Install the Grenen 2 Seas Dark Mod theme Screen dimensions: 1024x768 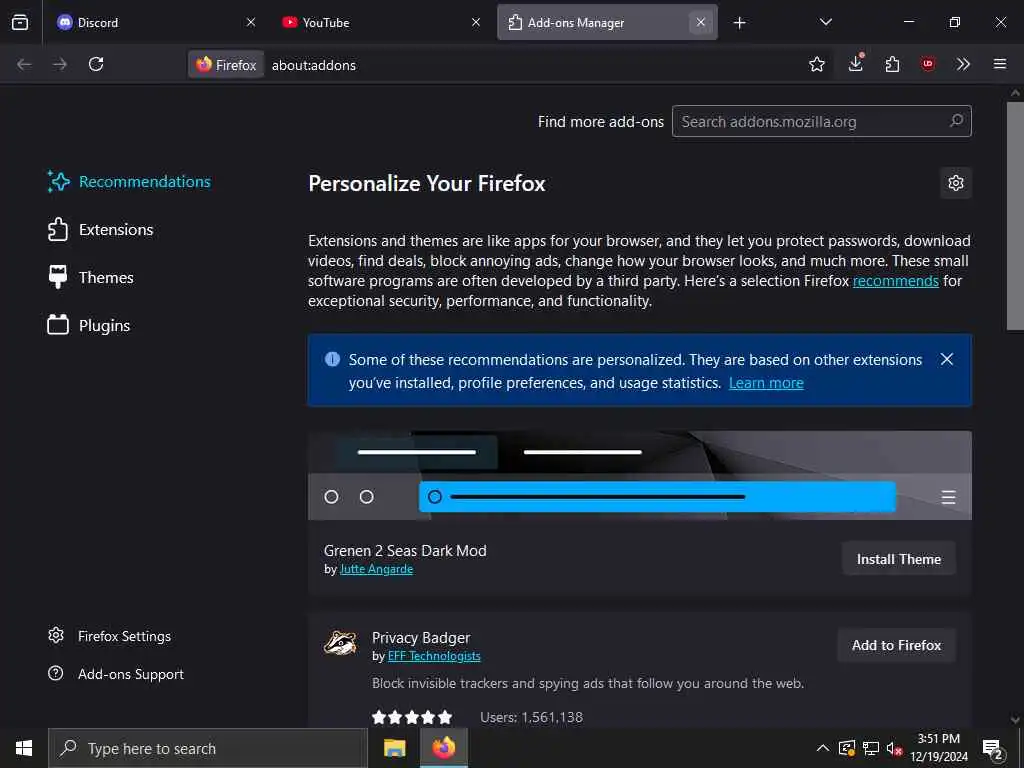pyautogui.click(x=899, y=559)
